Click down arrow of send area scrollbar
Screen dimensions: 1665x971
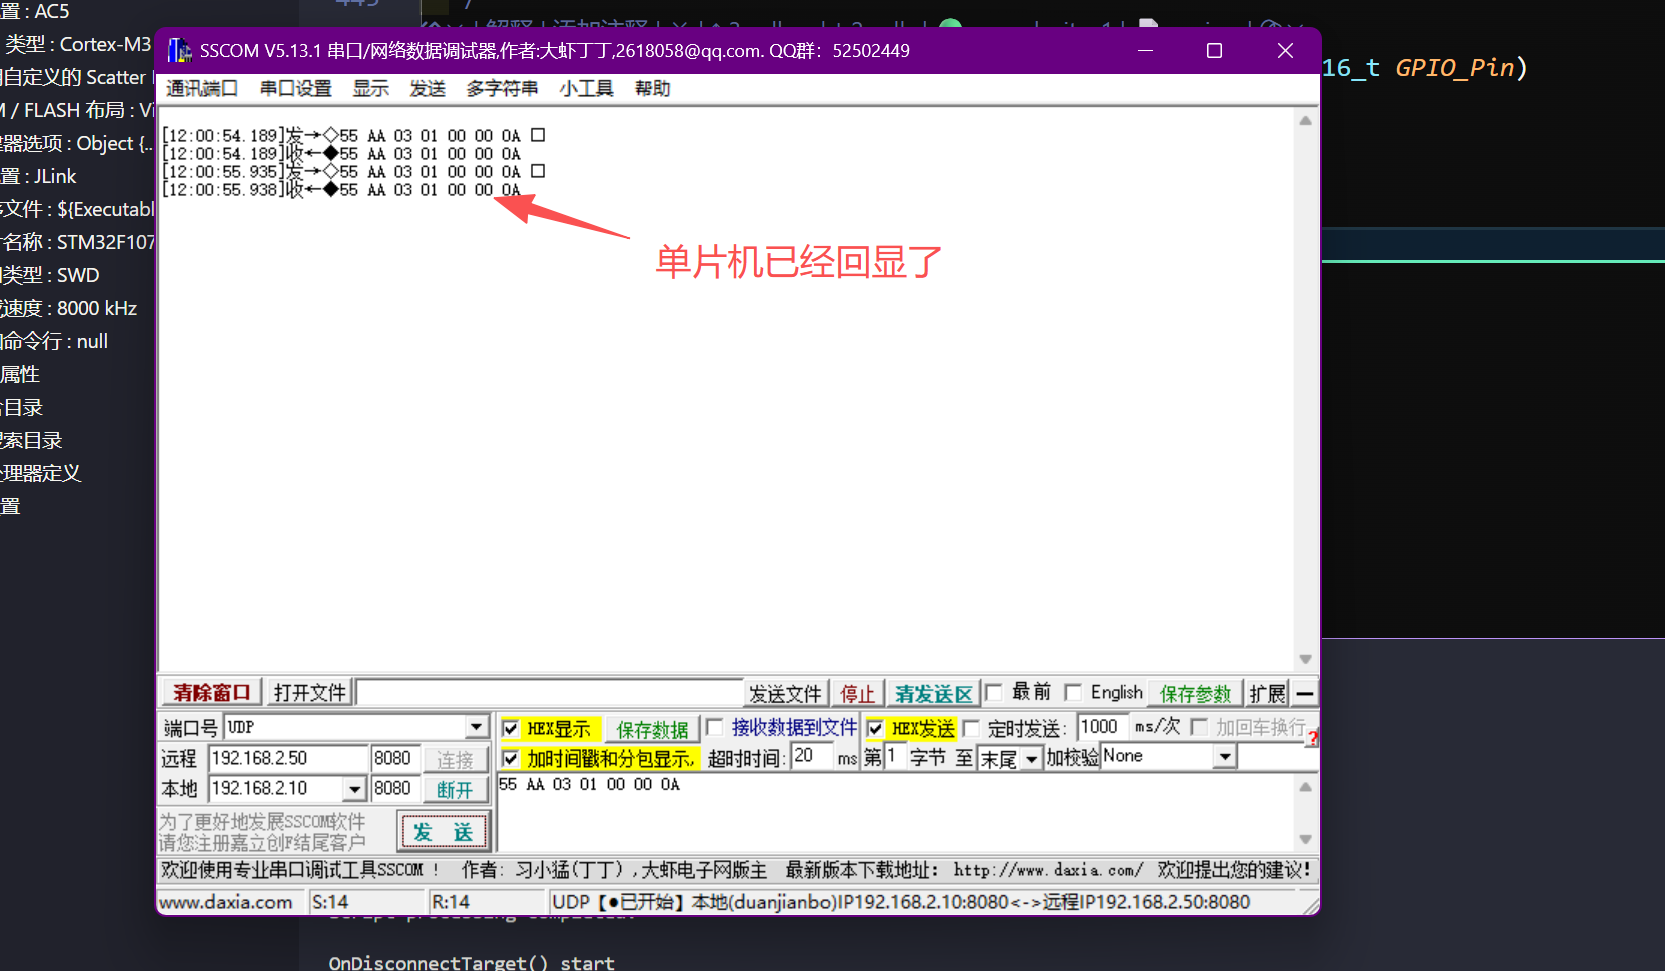point(1305,839)
